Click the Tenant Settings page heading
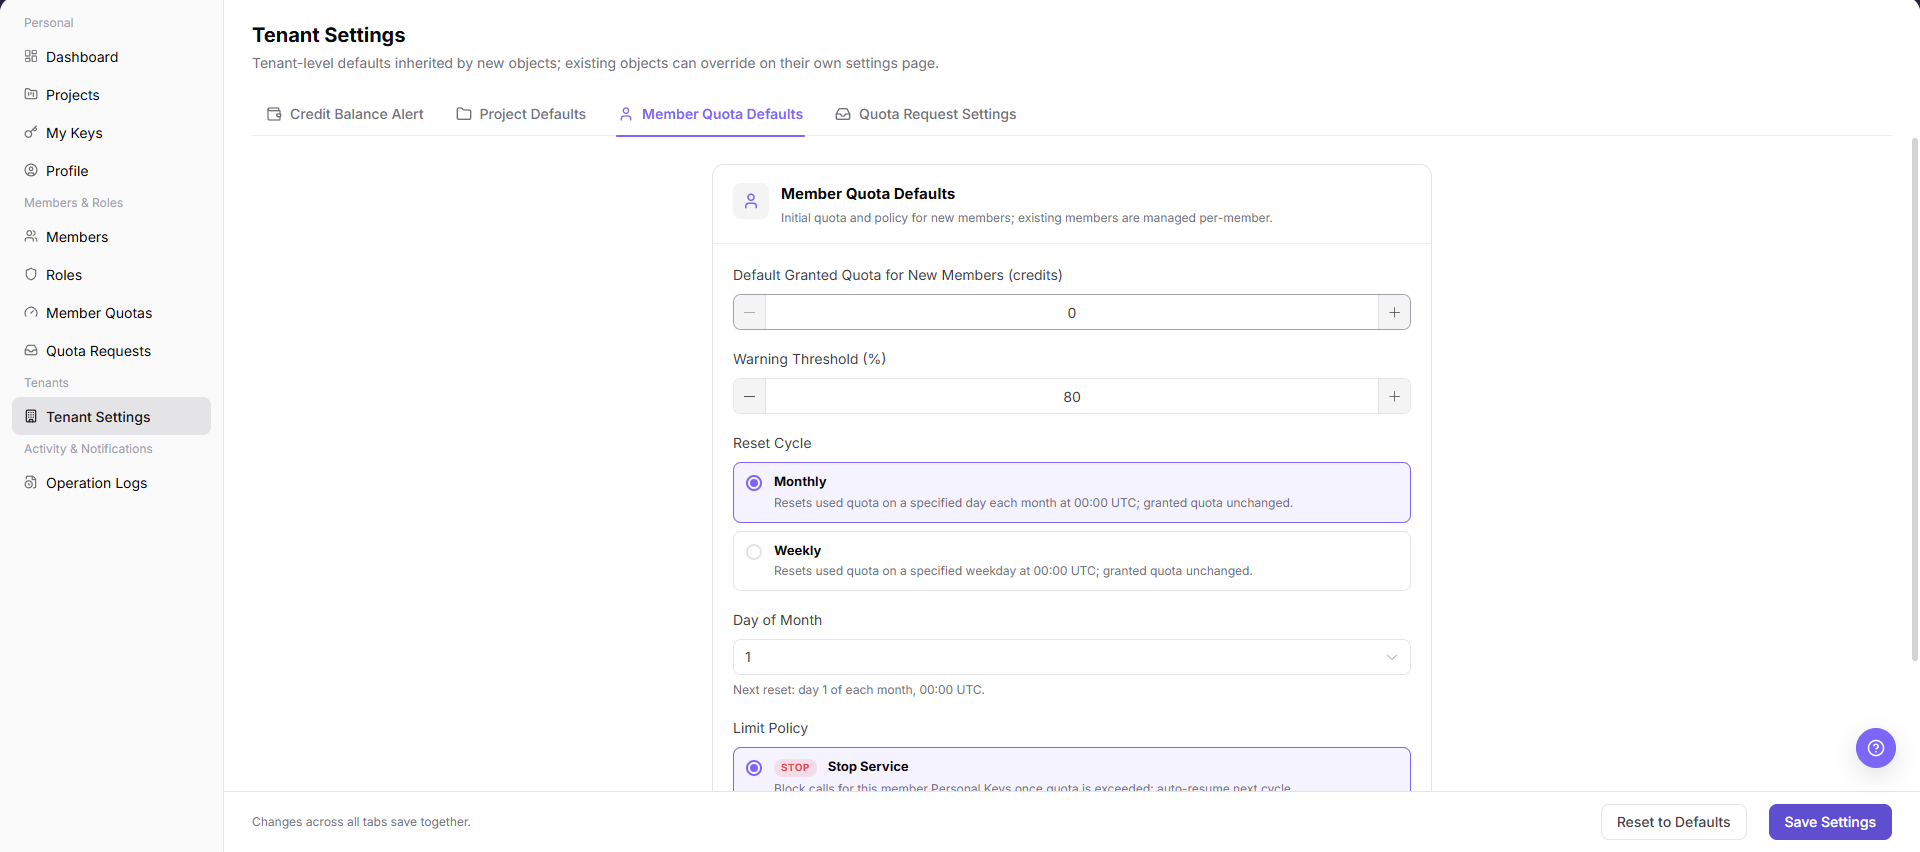 coord(328,35)
